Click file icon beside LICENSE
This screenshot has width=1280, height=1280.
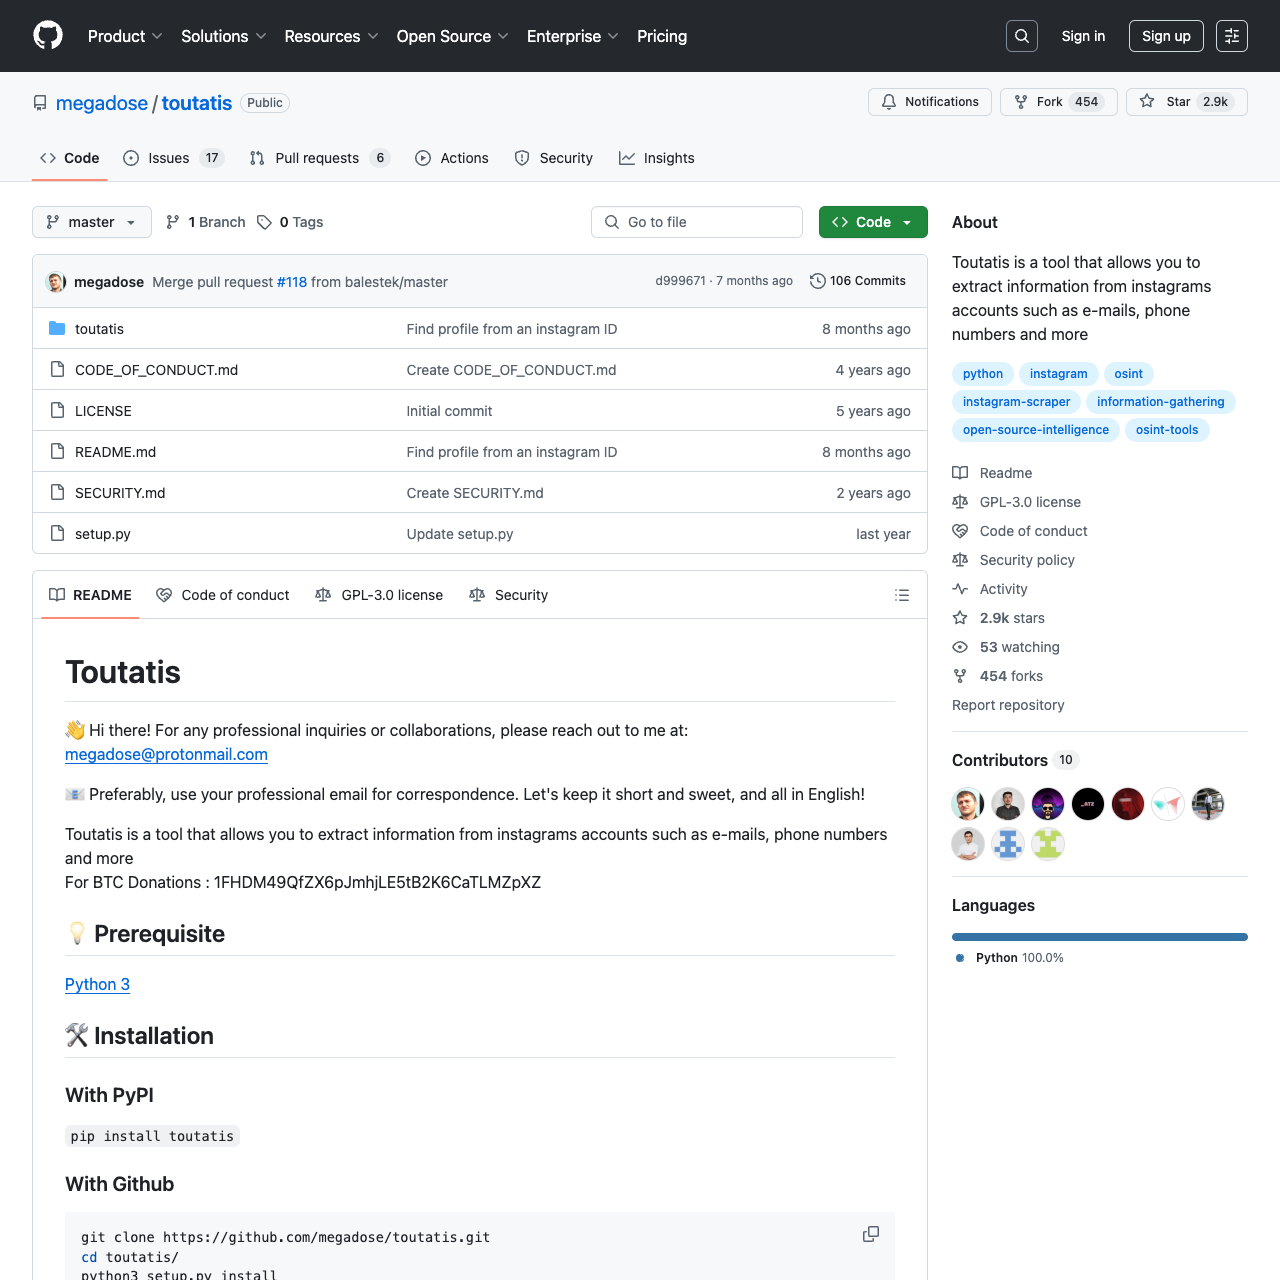57,411
